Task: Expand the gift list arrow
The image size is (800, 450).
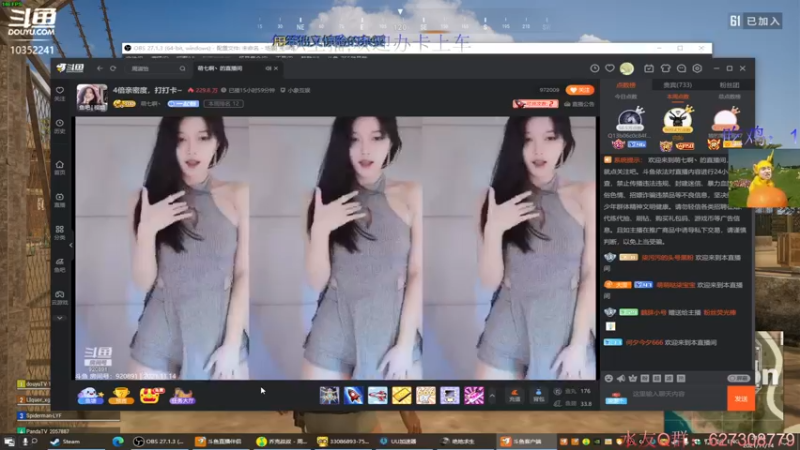Action: (492, 395)
